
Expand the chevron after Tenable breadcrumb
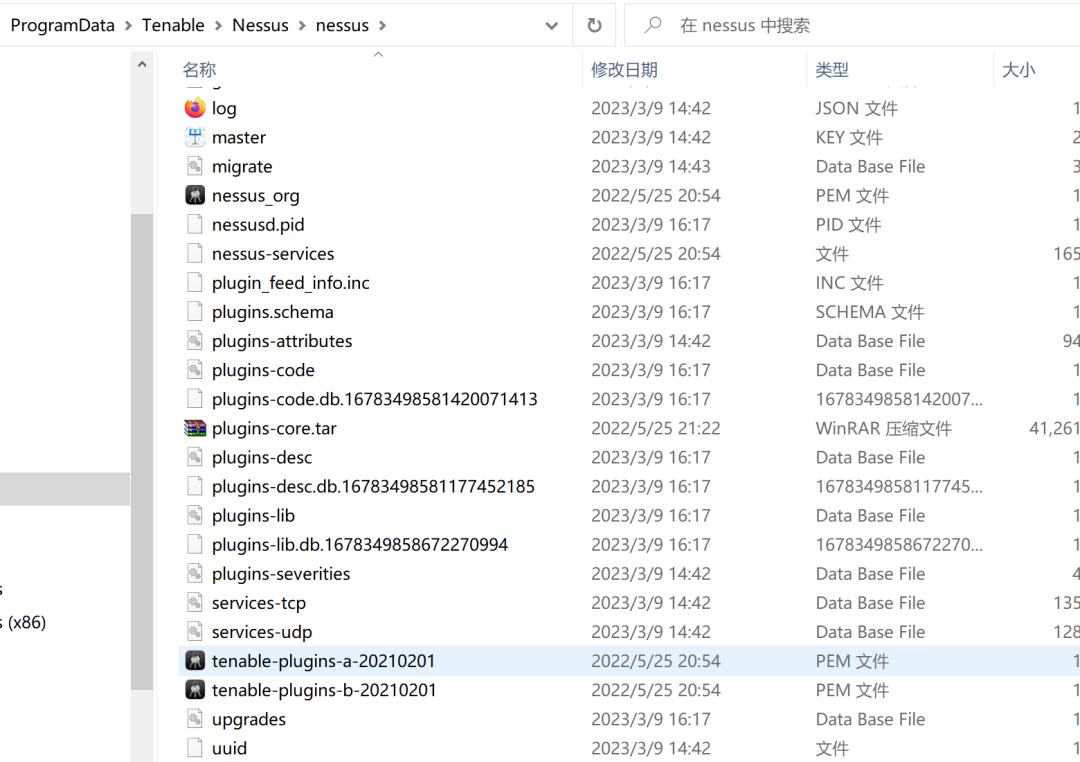point(218,25)
